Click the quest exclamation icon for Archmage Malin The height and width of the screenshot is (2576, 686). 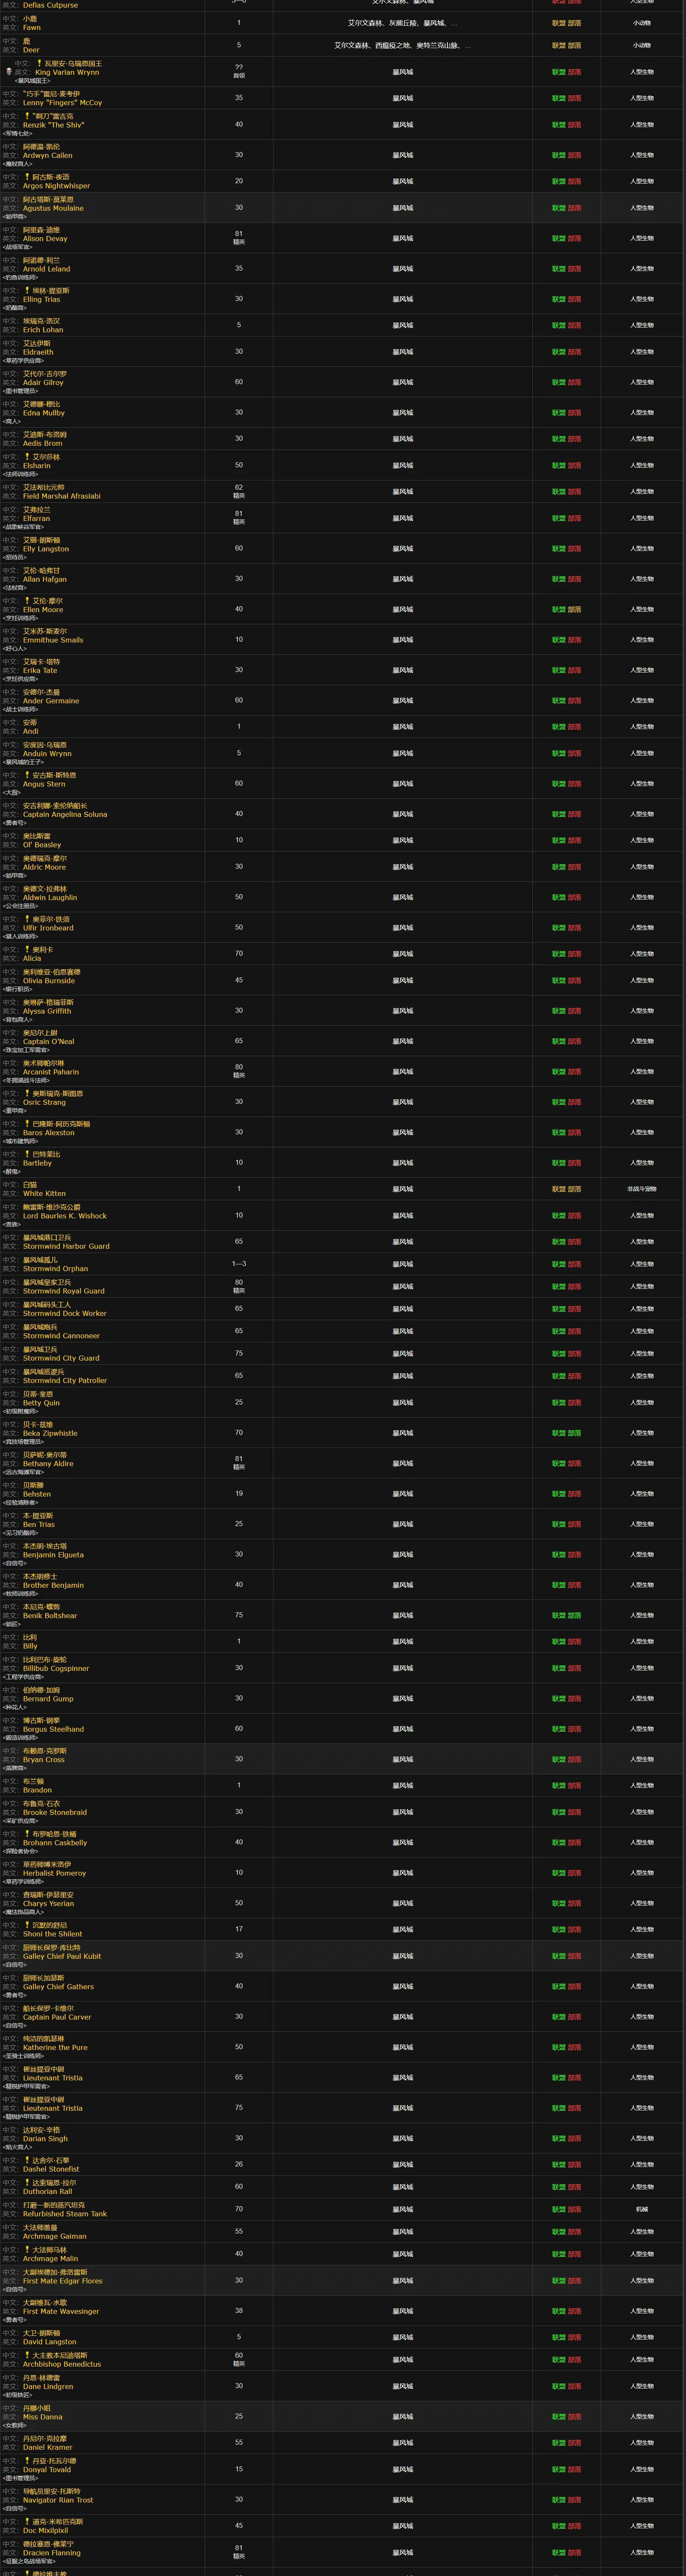[28, 2249]
